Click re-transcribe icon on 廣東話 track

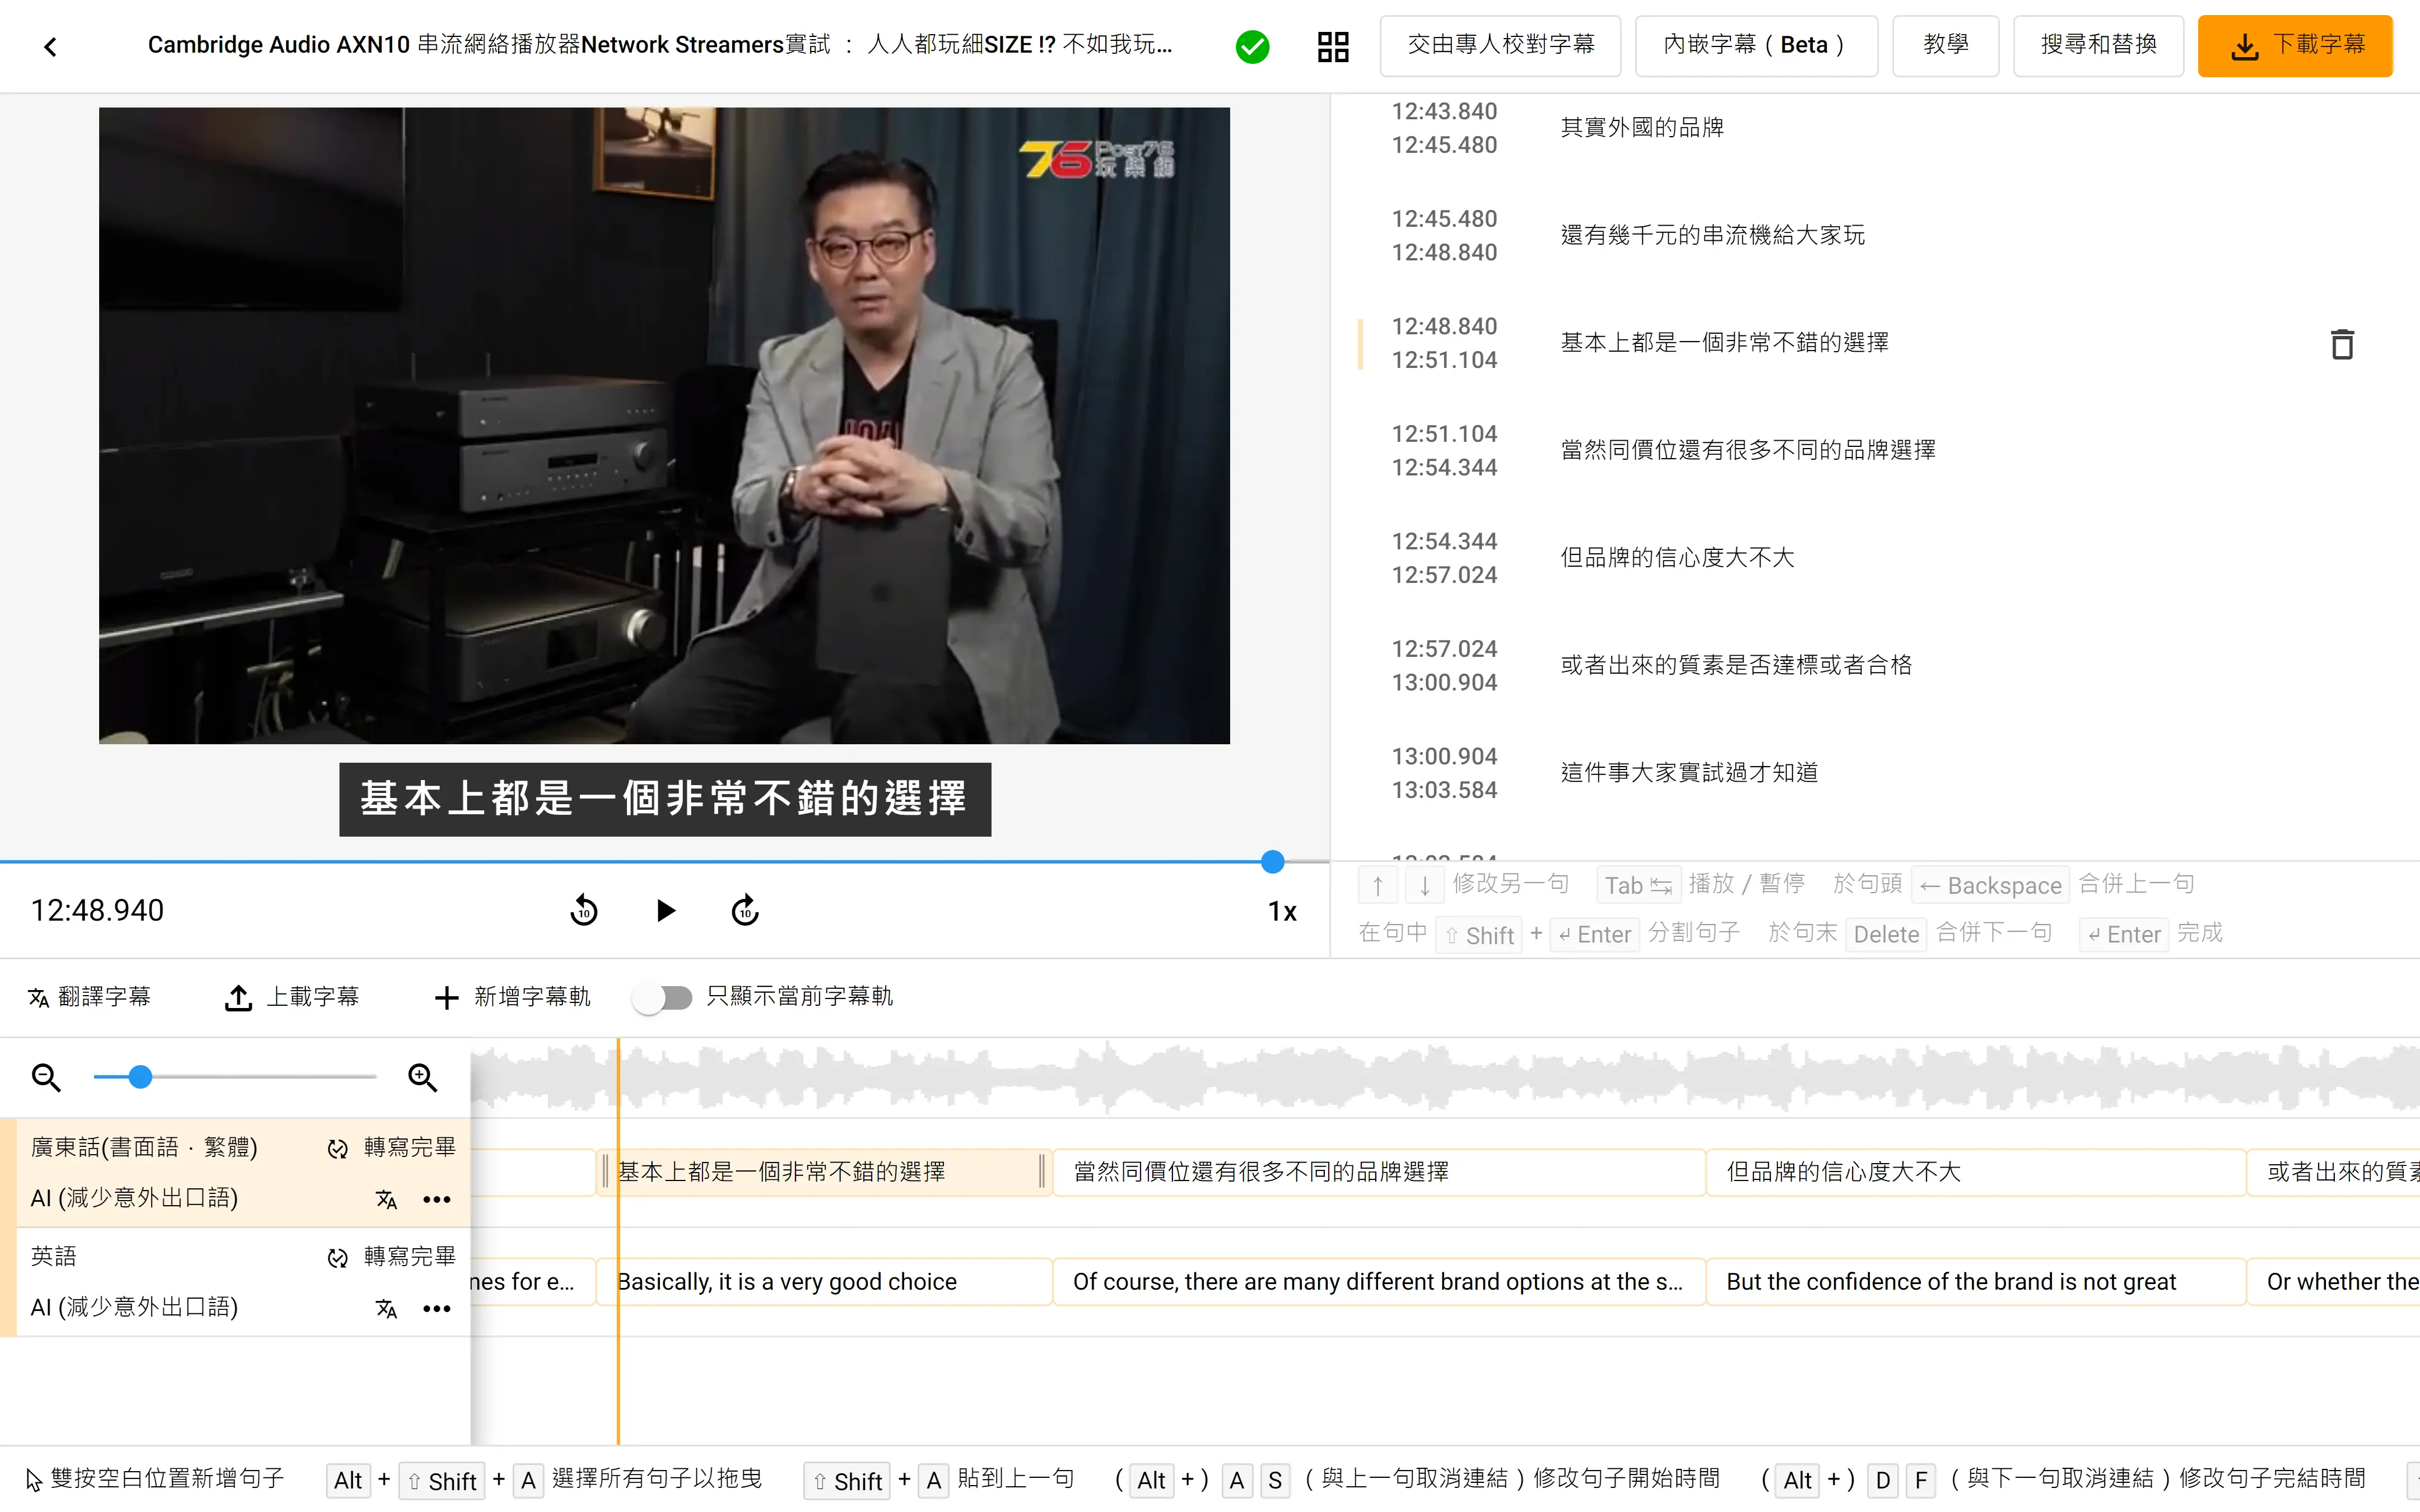tap(338, 1148)
